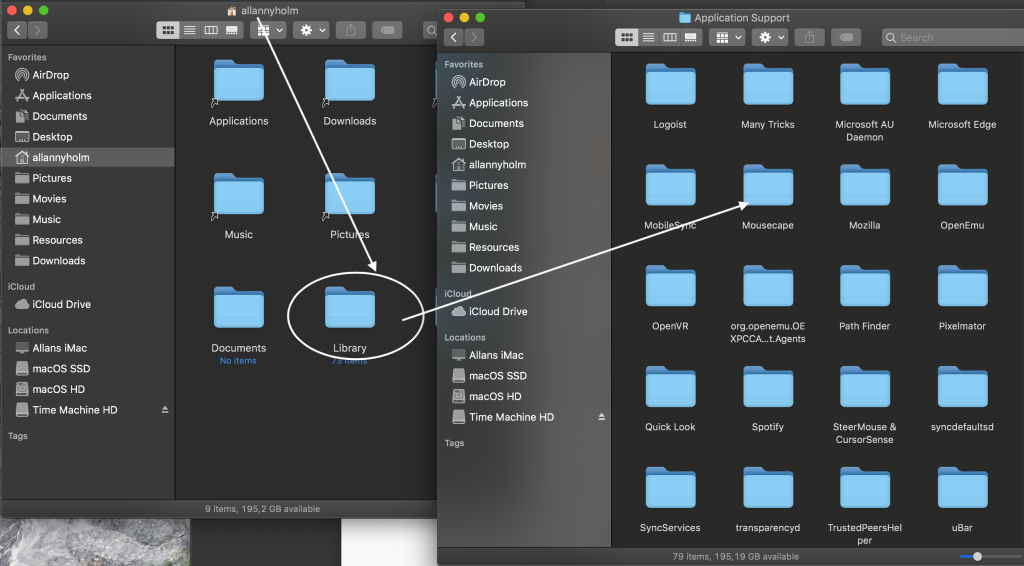
Task: Switch Application Support window to column view
Action: (x=669, y=37)
